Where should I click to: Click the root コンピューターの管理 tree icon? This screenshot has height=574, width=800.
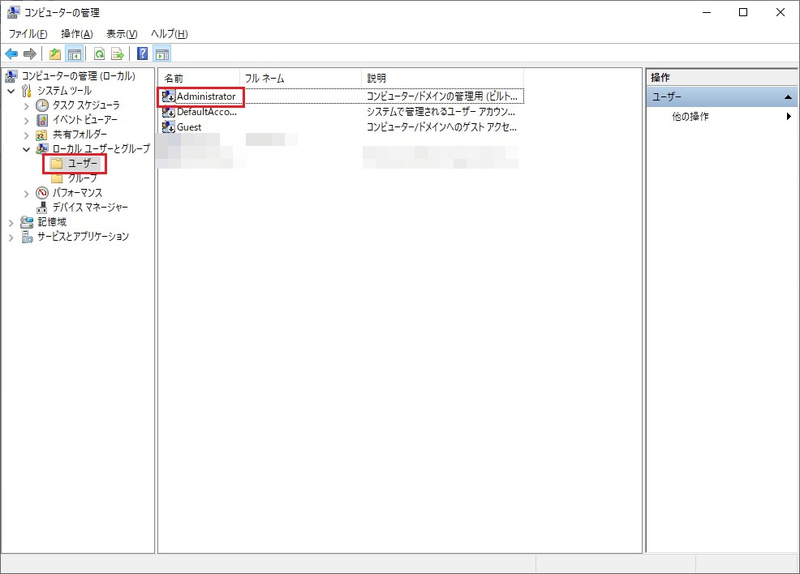11,76
